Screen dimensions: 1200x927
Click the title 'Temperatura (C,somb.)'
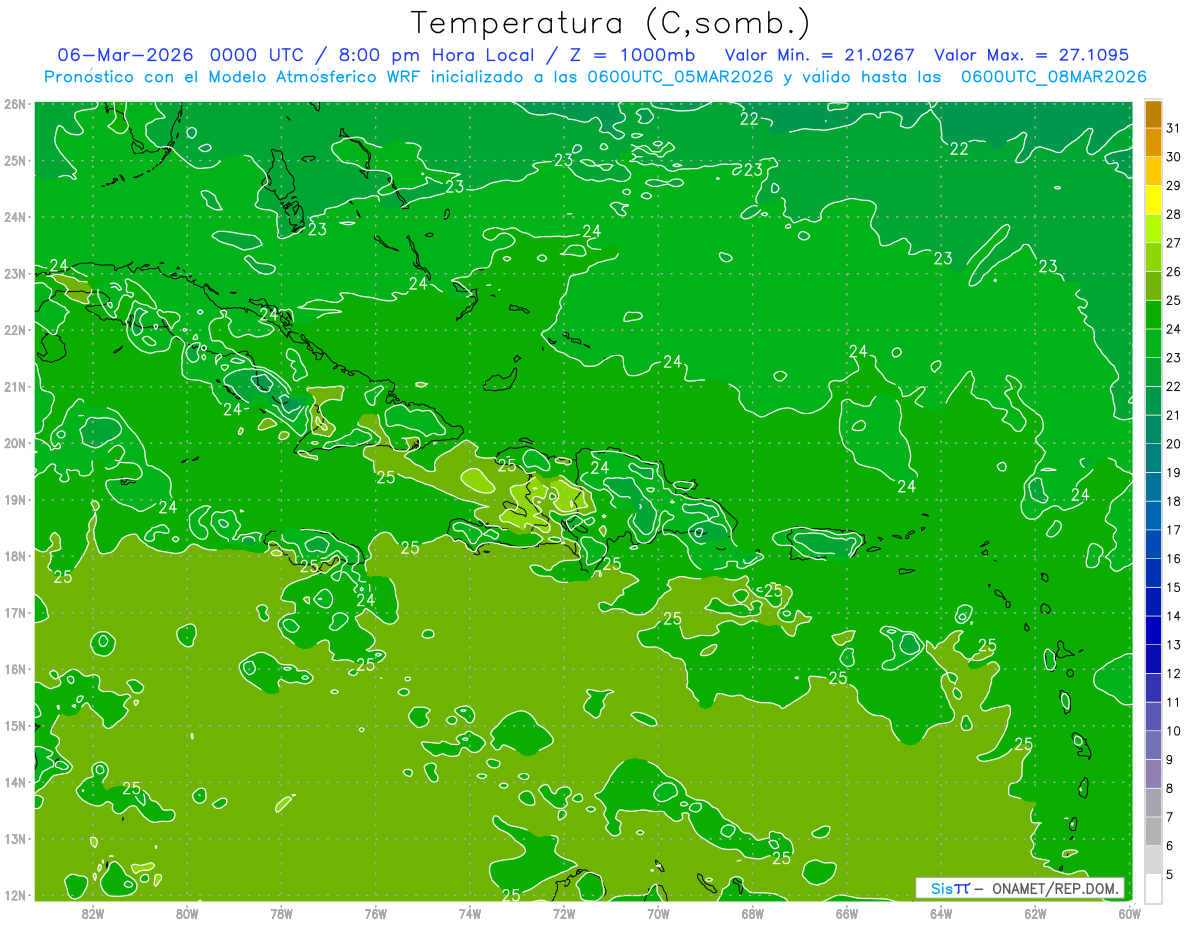pyautogui.click(x=610, y=23)
